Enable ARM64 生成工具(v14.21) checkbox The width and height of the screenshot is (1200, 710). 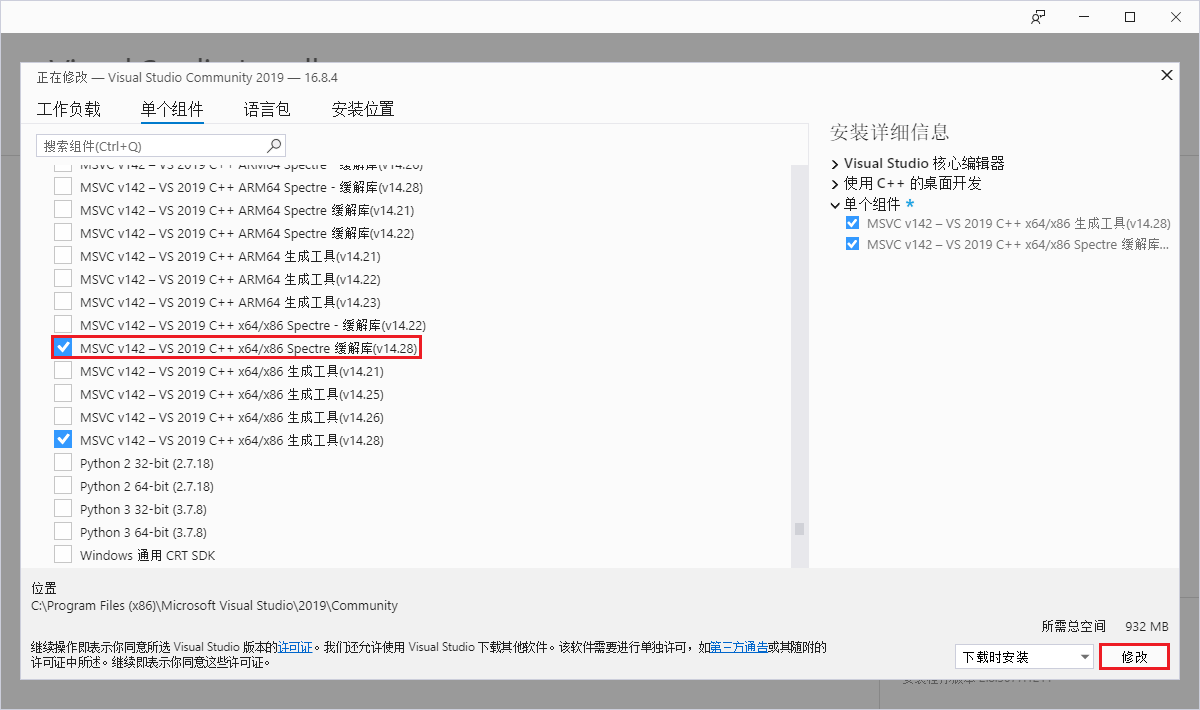63,256
